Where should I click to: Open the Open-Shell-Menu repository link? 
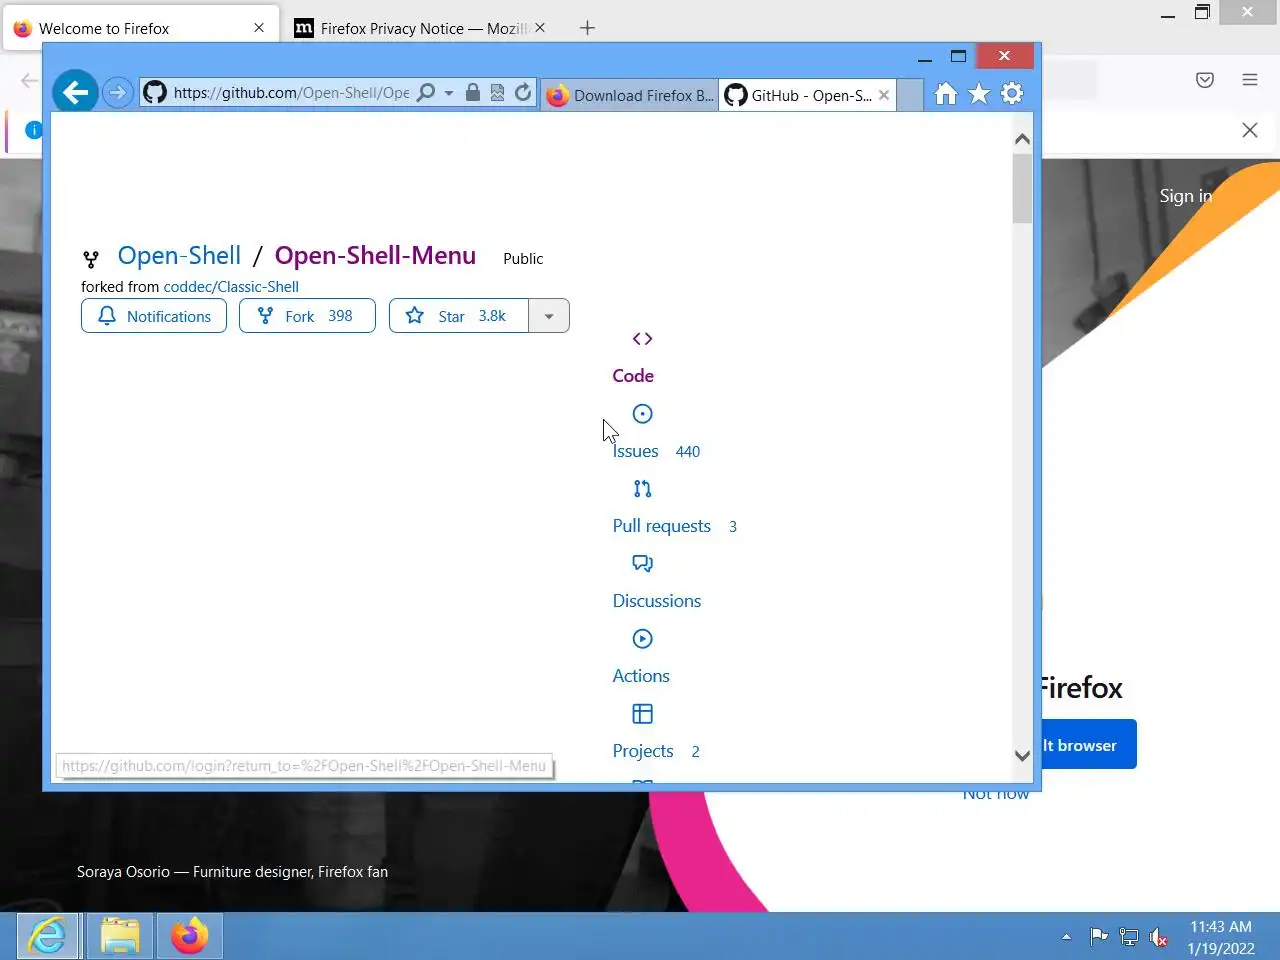375,256
